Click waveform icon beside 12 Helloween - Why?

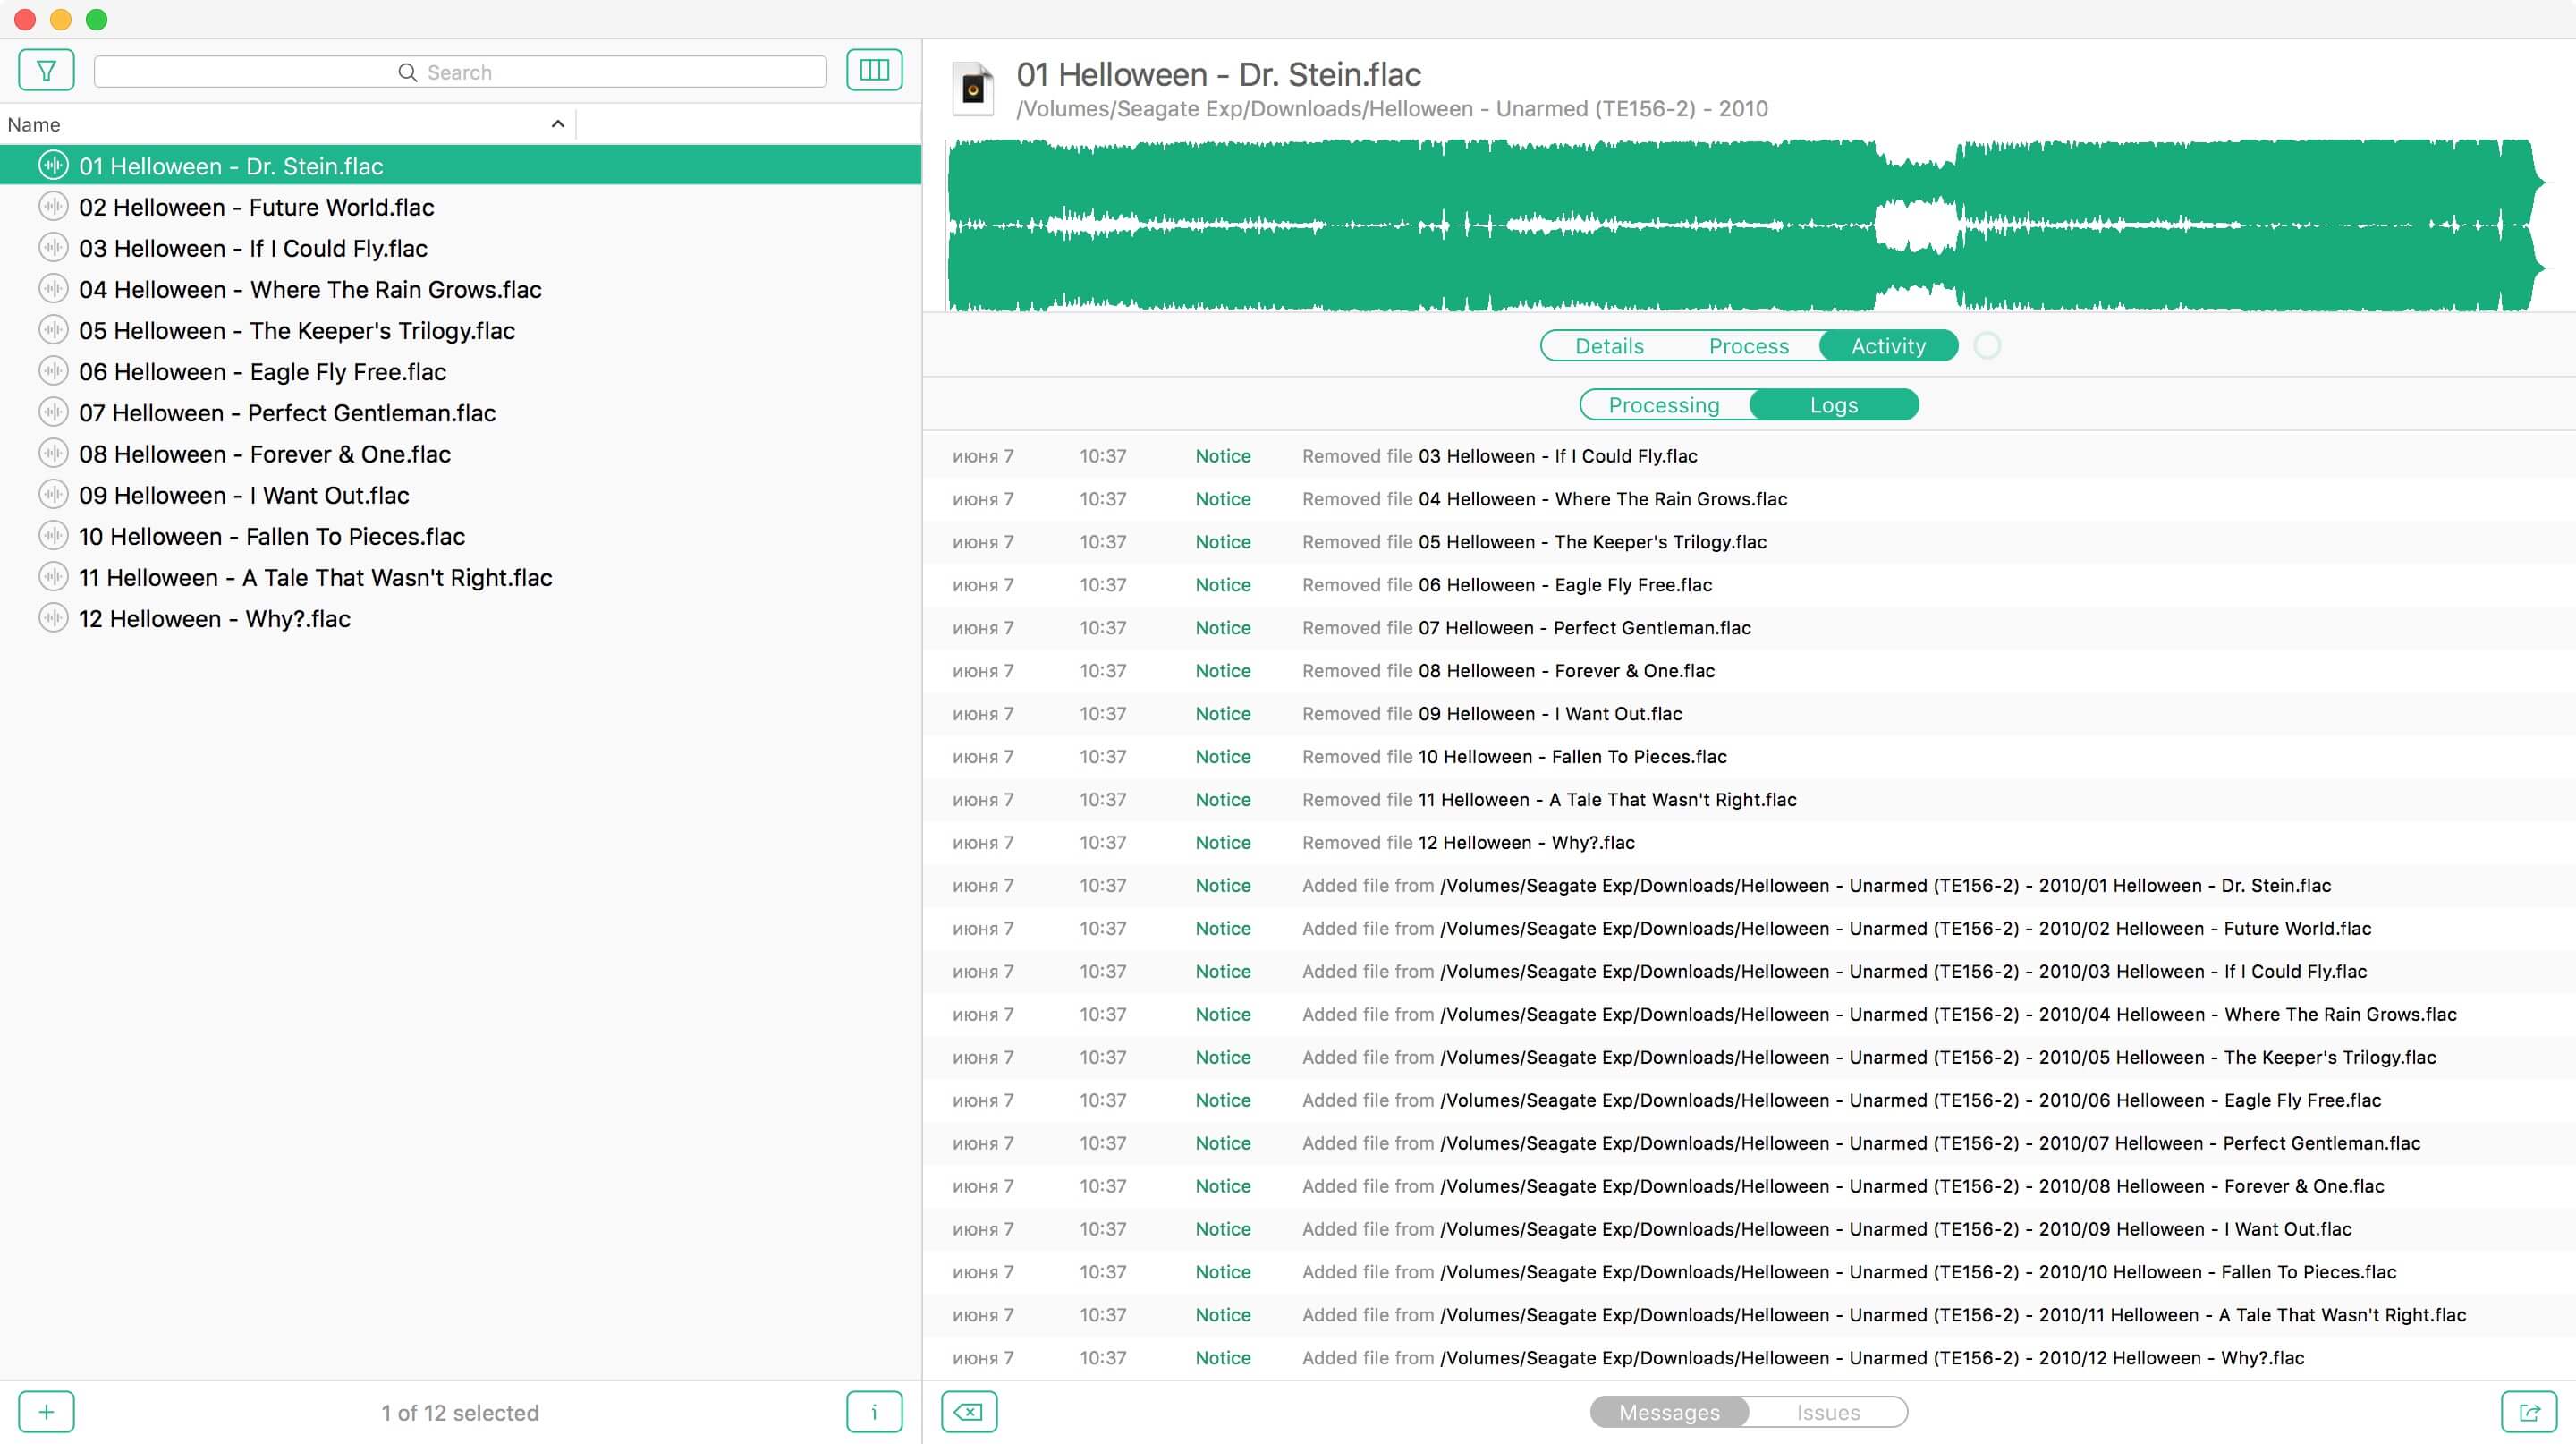coord(53,618)
